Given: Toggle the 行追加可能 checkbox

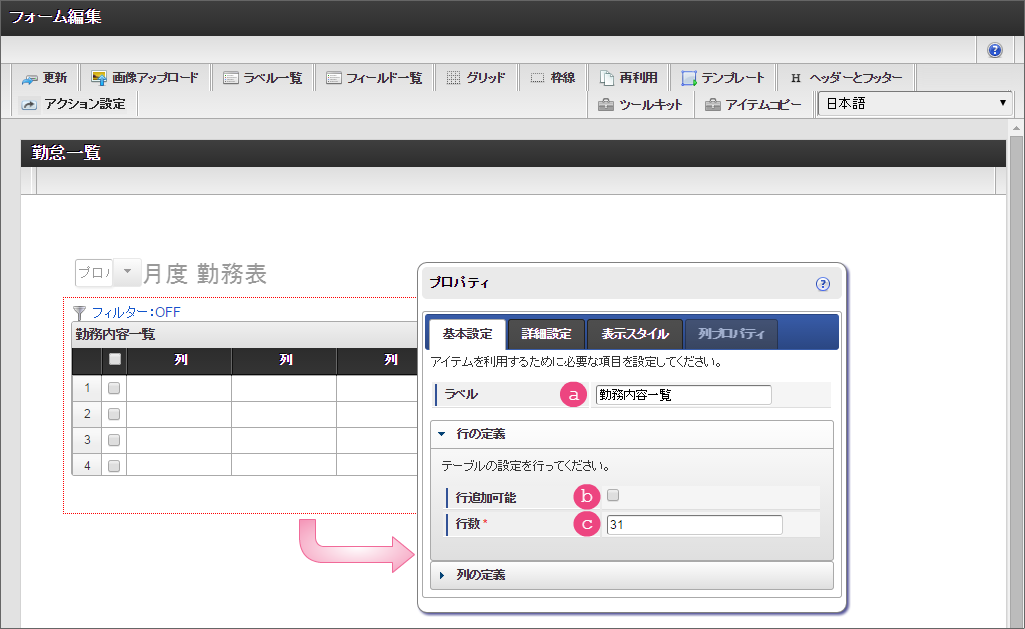Looking at the screenshot, I should coord(613,495).
